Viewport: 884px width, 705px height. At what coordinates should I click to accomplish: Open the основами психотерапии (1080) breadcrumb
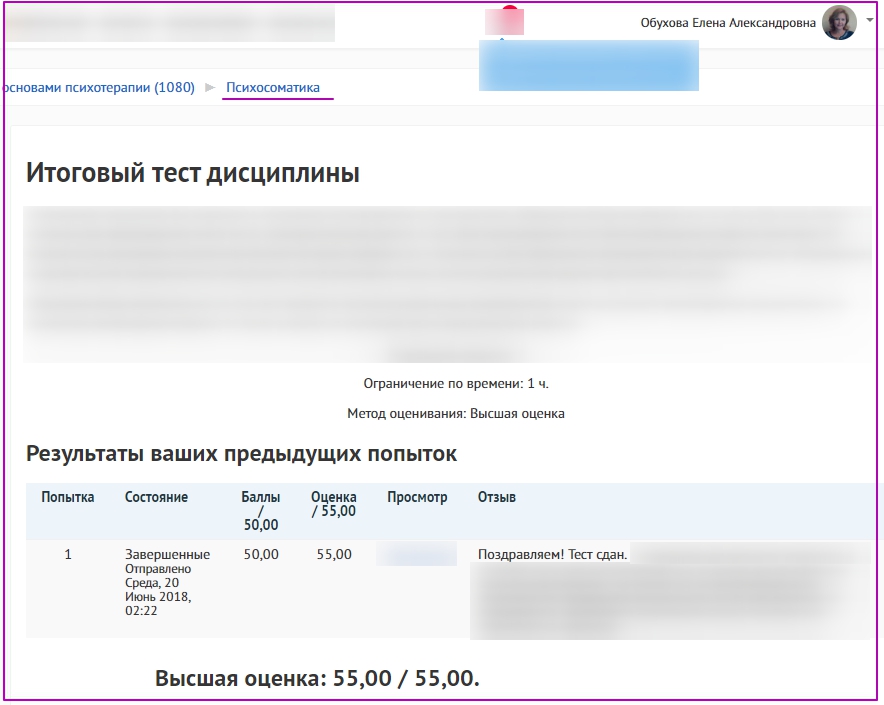98,88
